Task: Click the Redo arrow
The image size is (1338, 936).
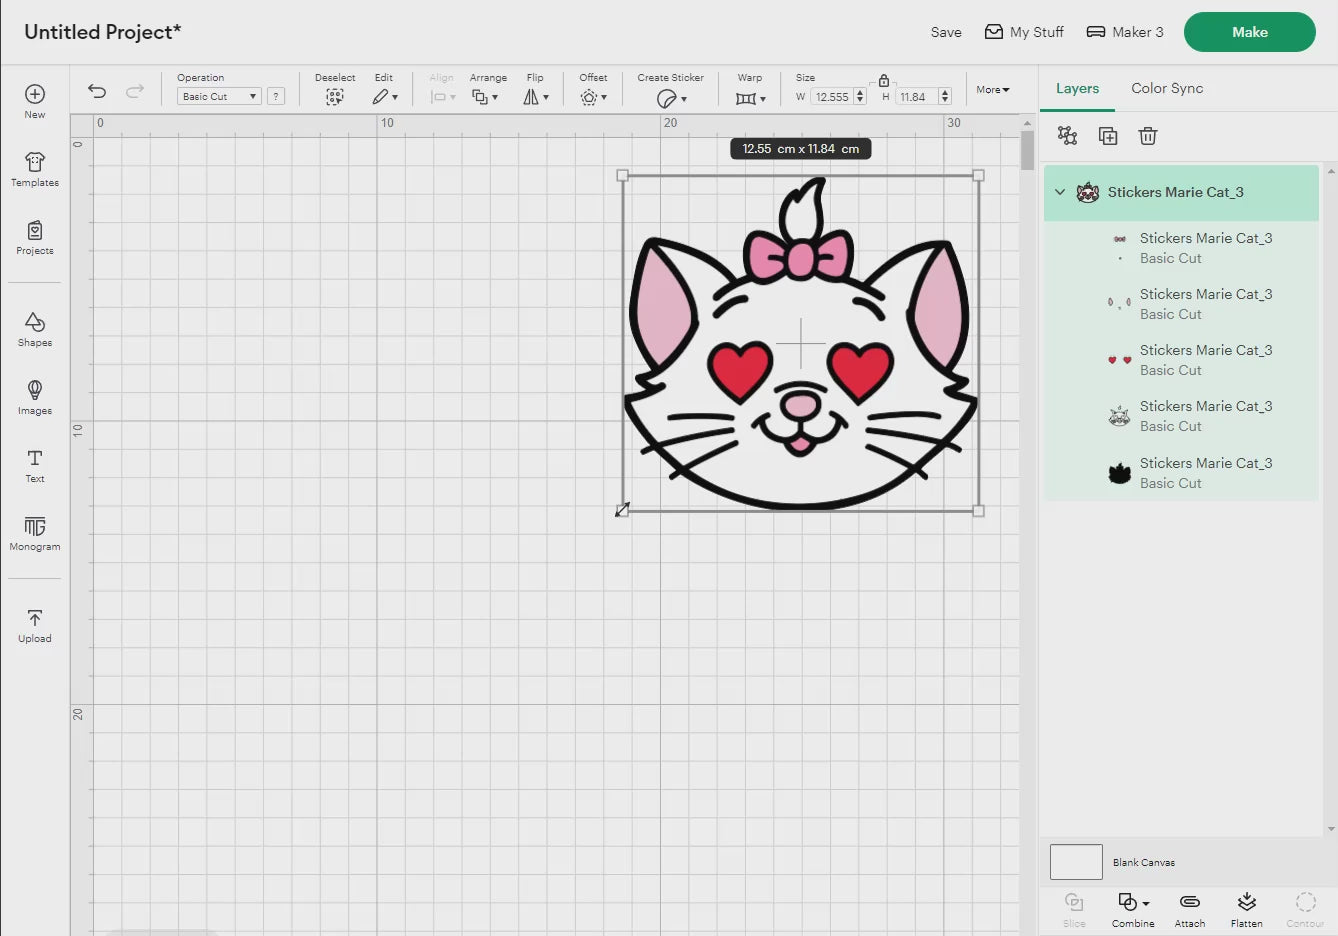Action: 135,91
